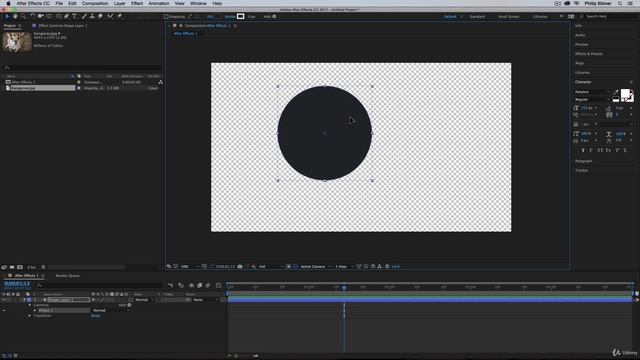This screenshot has height=360, width=640.
Task: Open the Active Camera view dropdown
Action: point(315,267)
